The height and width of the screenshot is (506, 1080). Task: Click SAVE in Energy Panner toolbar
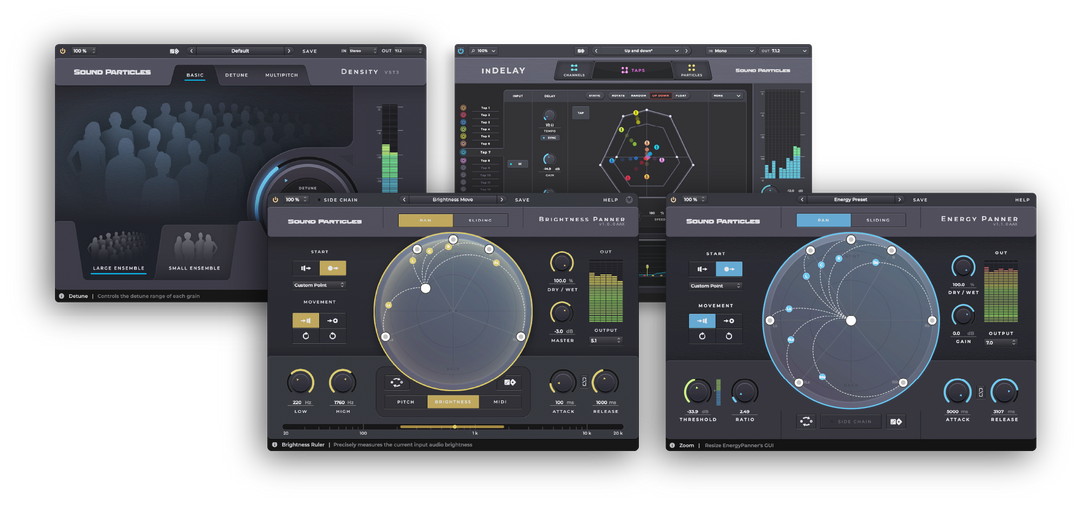click(x=920, y=200)
